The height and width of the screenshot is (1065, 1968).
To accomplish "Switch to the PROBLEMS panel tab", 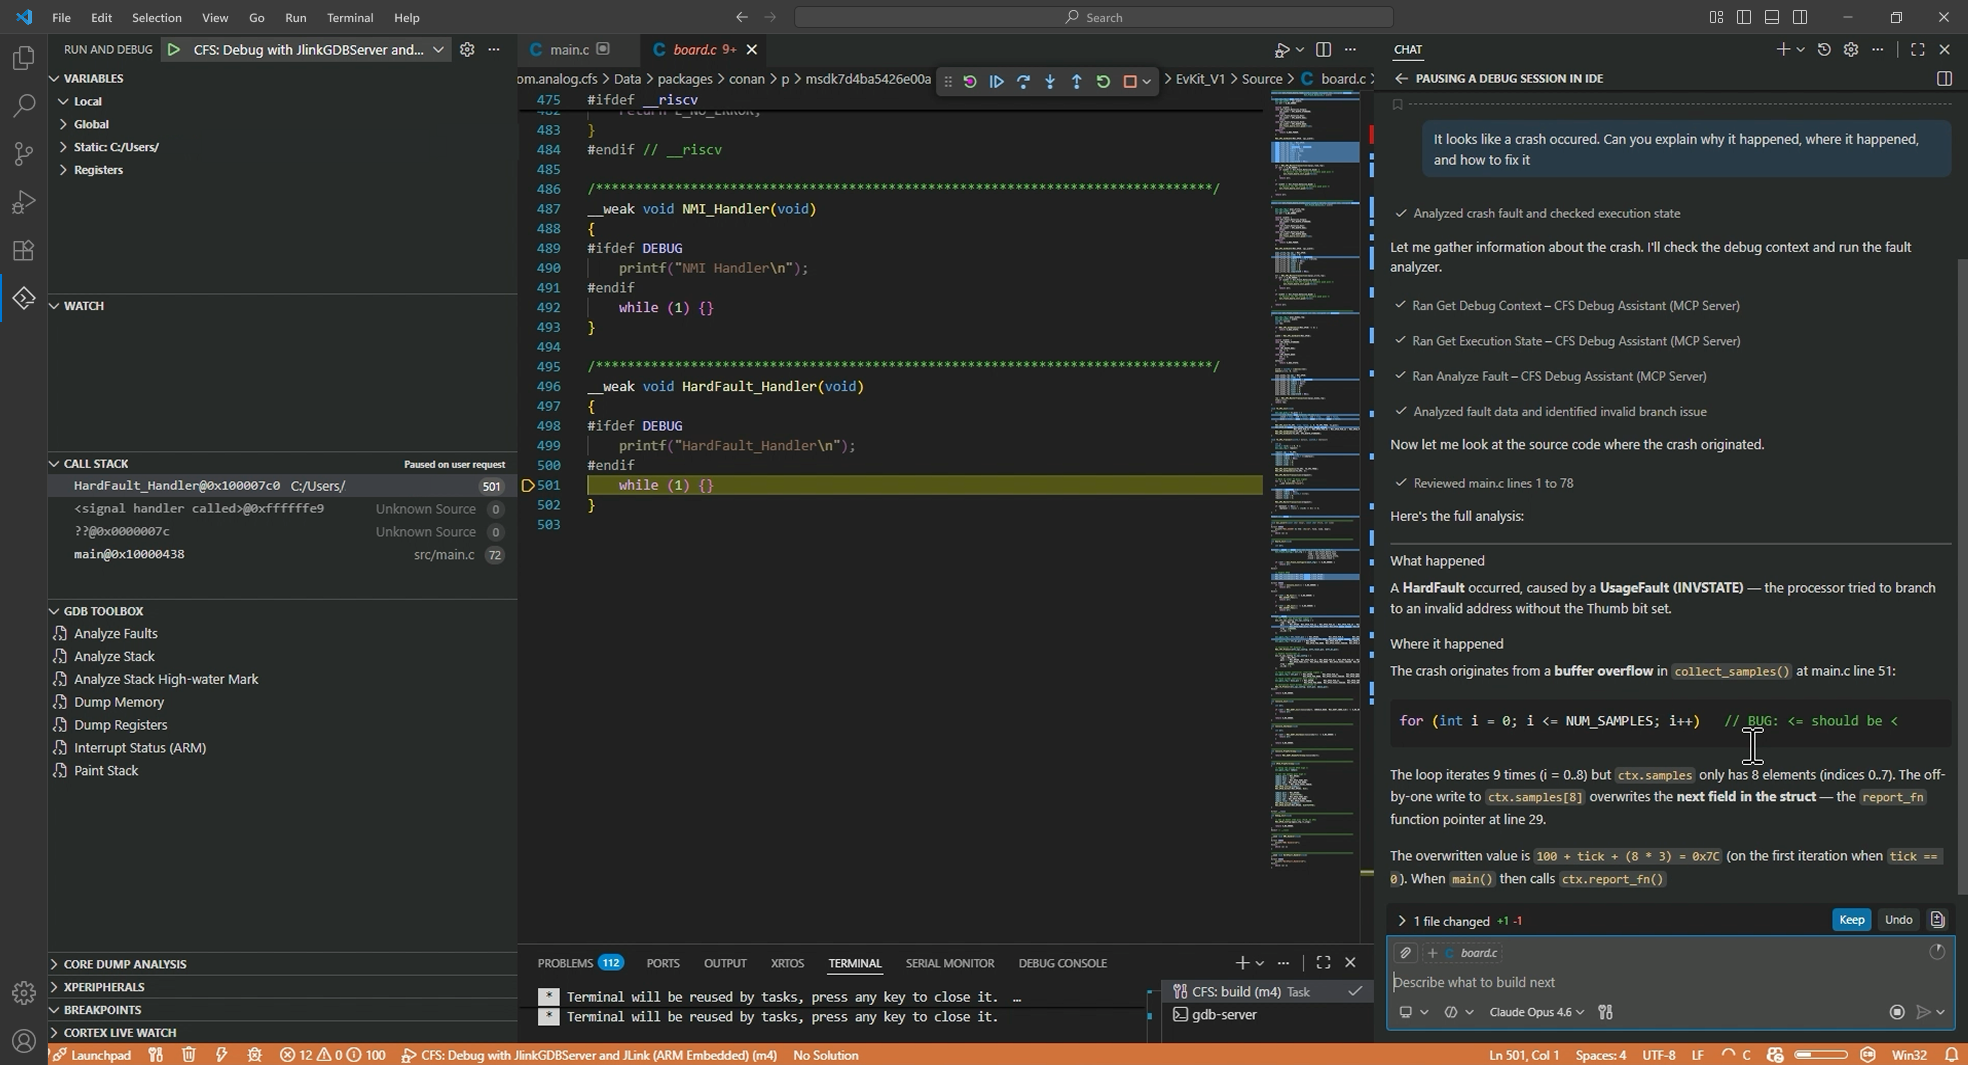I will click(x=580, y=963).
